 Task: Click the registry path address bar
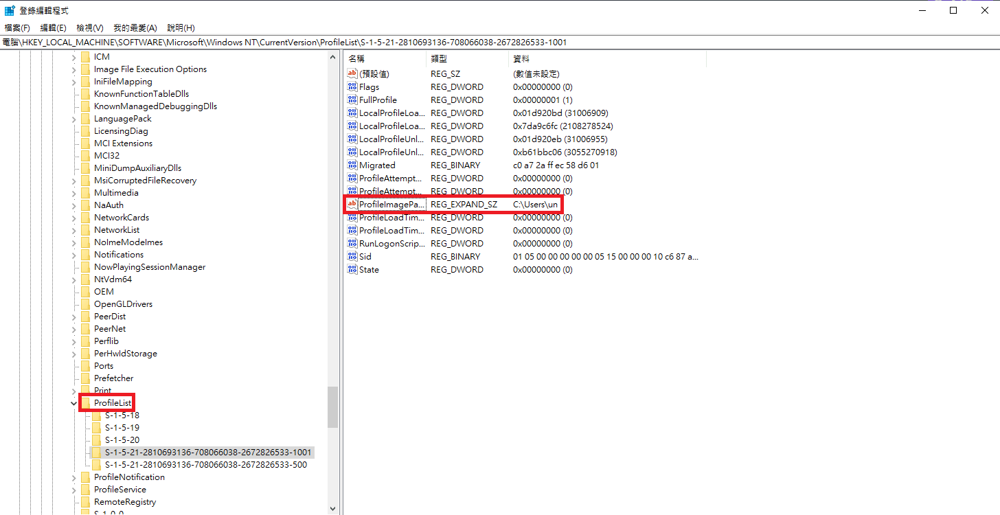(x=500, y=43)
